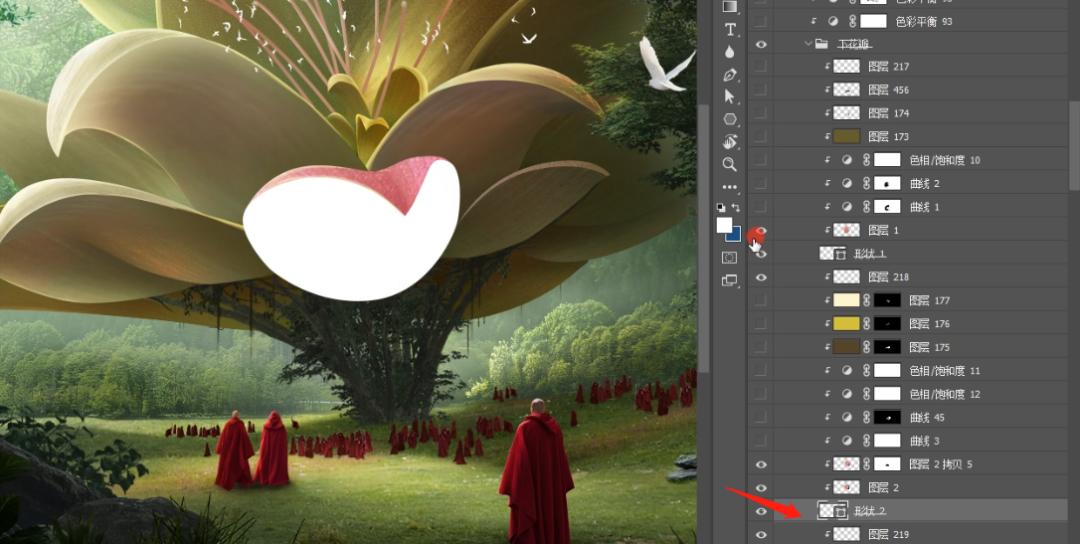Hide layer 图层 2 拷贝 5
The height and width of the screenshot is (544, 1080).
761,464
